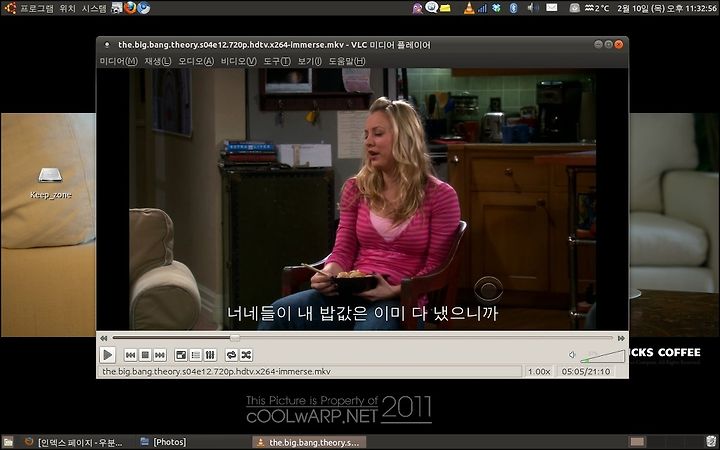Click the screenshot launcher panel icon

(x=117, y=7)
